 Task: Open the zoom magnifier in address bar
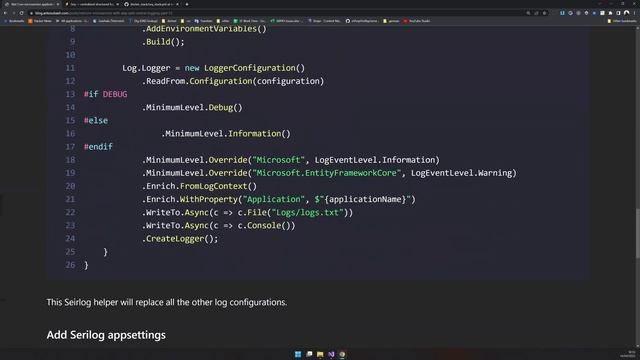(528, 13)
